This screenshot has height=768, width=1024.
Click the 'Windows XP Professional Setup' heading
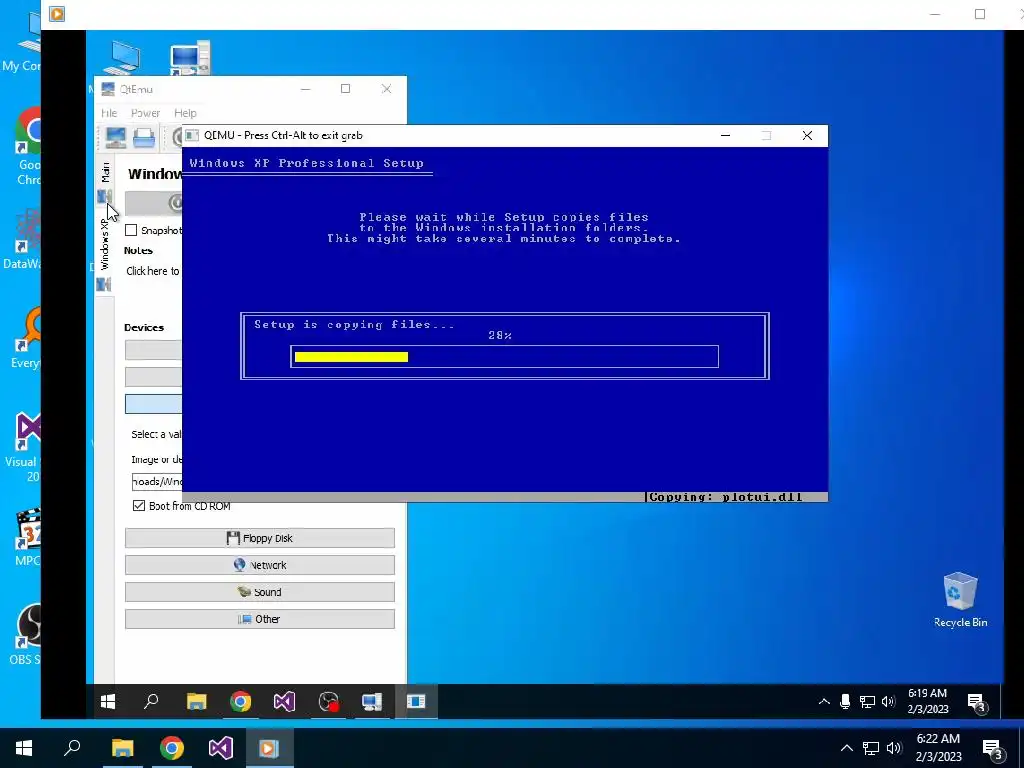click(x=306, y=163)
